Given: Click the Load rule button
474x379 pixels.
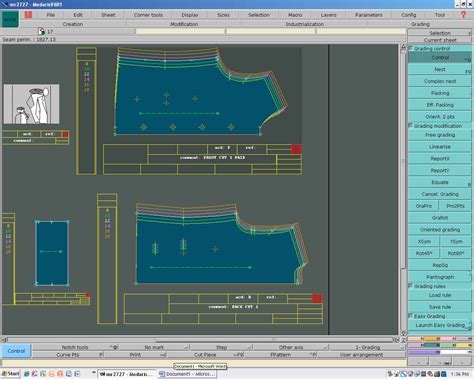Looking at the screenshot, I should 440,295.
